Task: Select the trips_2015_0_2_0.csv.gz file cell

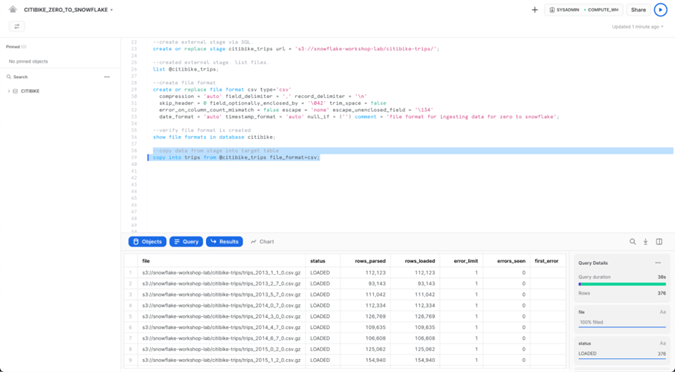Action: (x=221, y=349)
